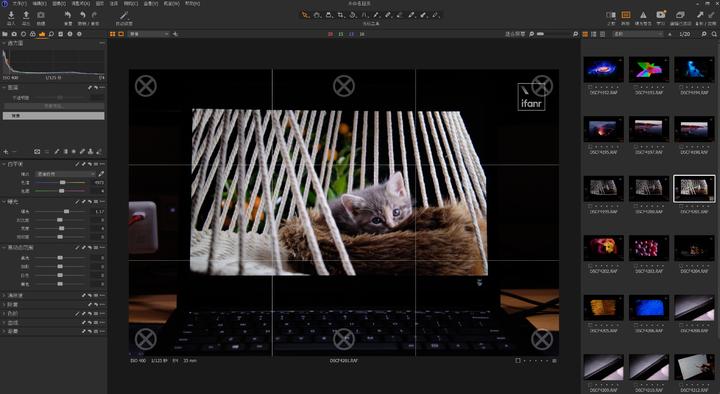Select the Background layer row
The image size is (720, 394).
pyautogui.click(x=54, y=116)
